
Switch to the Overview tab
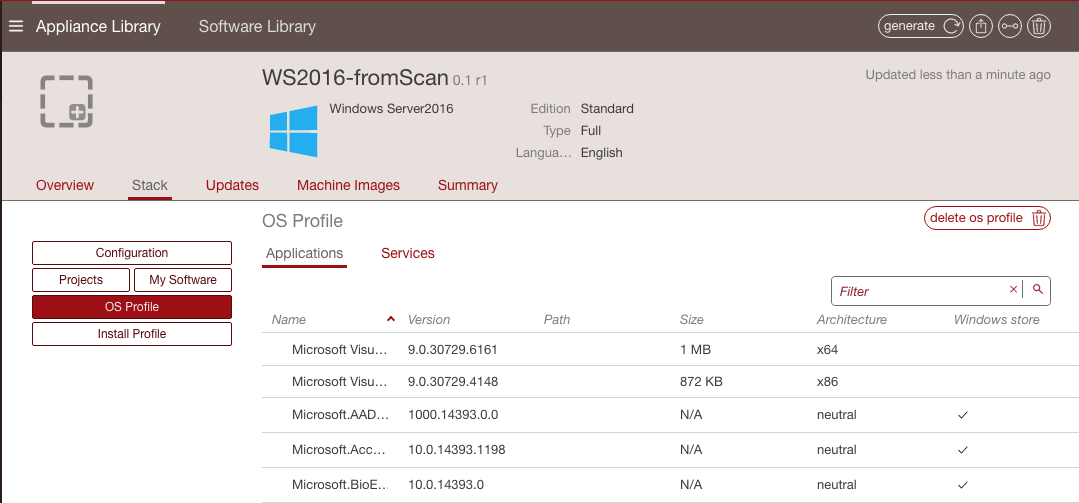point(65,185)
